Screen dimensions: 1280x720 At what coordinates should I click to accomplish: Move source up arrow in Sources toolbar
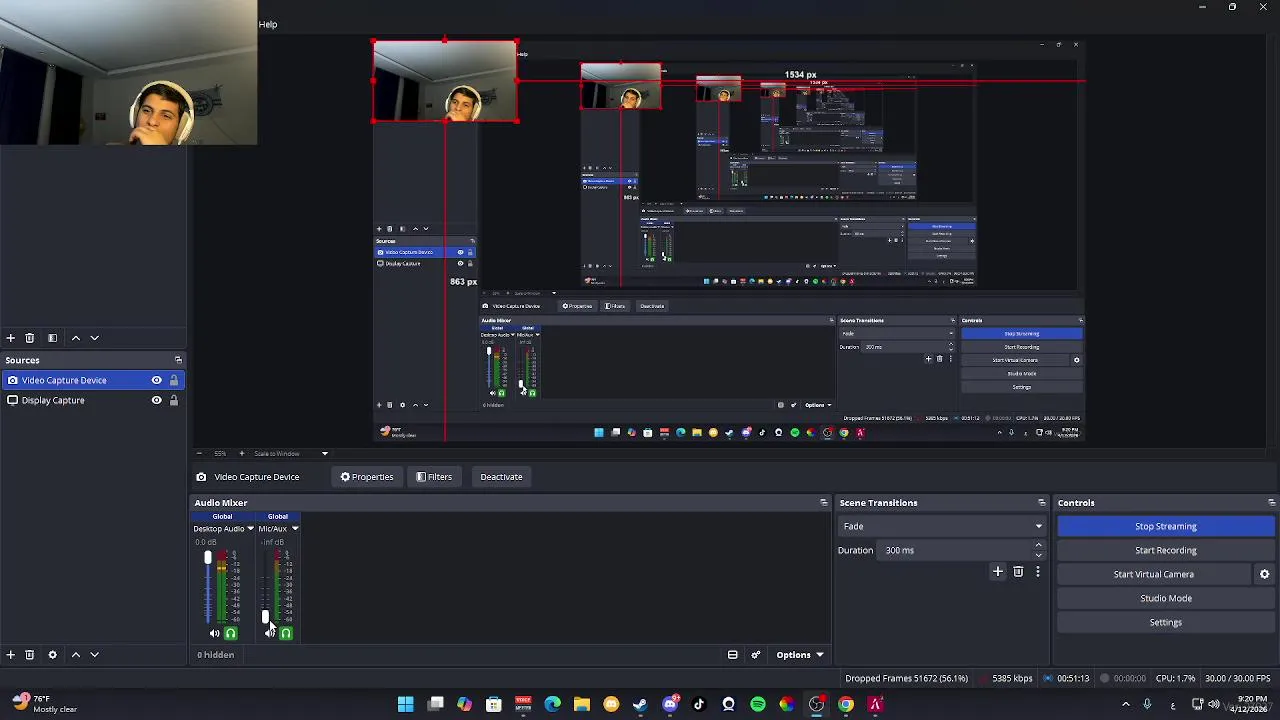point(75,655)
